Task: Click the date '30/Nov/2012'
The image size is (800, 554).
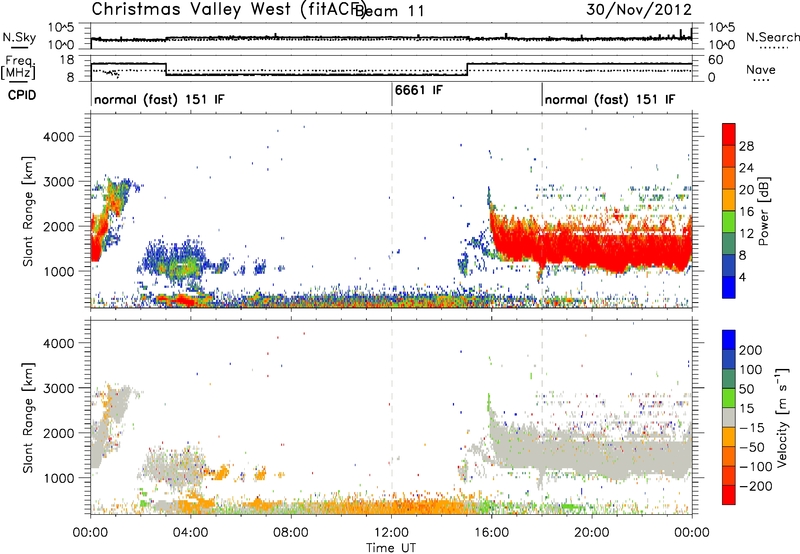Action: click(x=639, y=9)
